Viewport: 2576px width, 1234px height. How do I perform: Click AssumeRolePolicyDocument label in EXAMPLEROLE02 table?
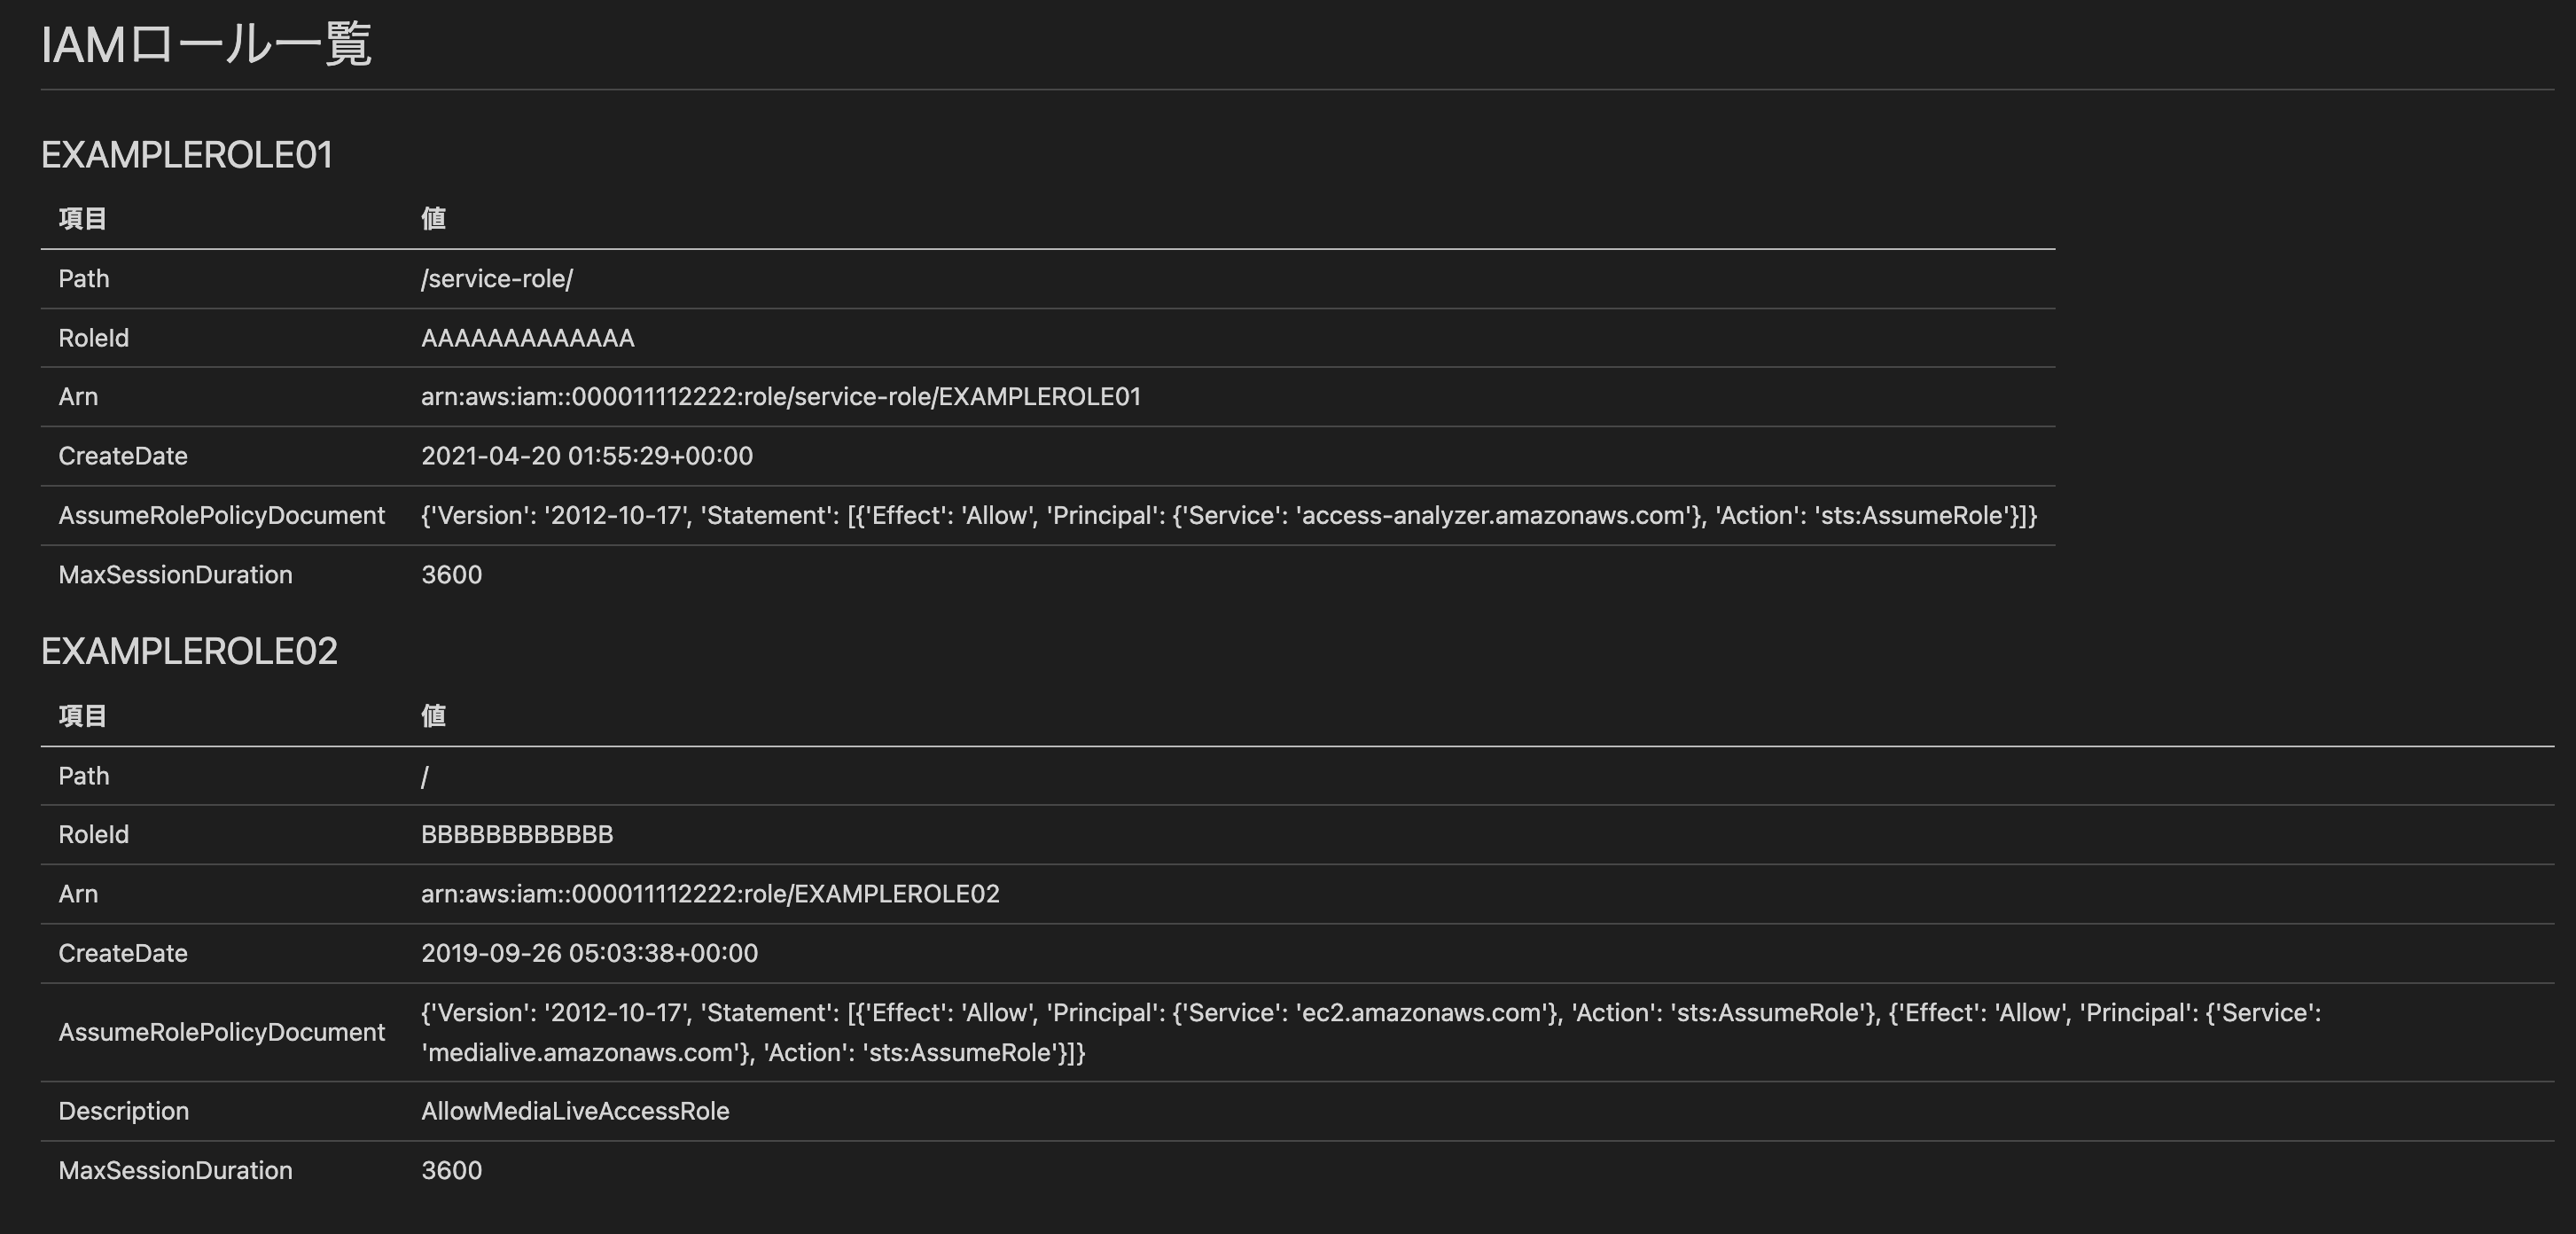222,1032
